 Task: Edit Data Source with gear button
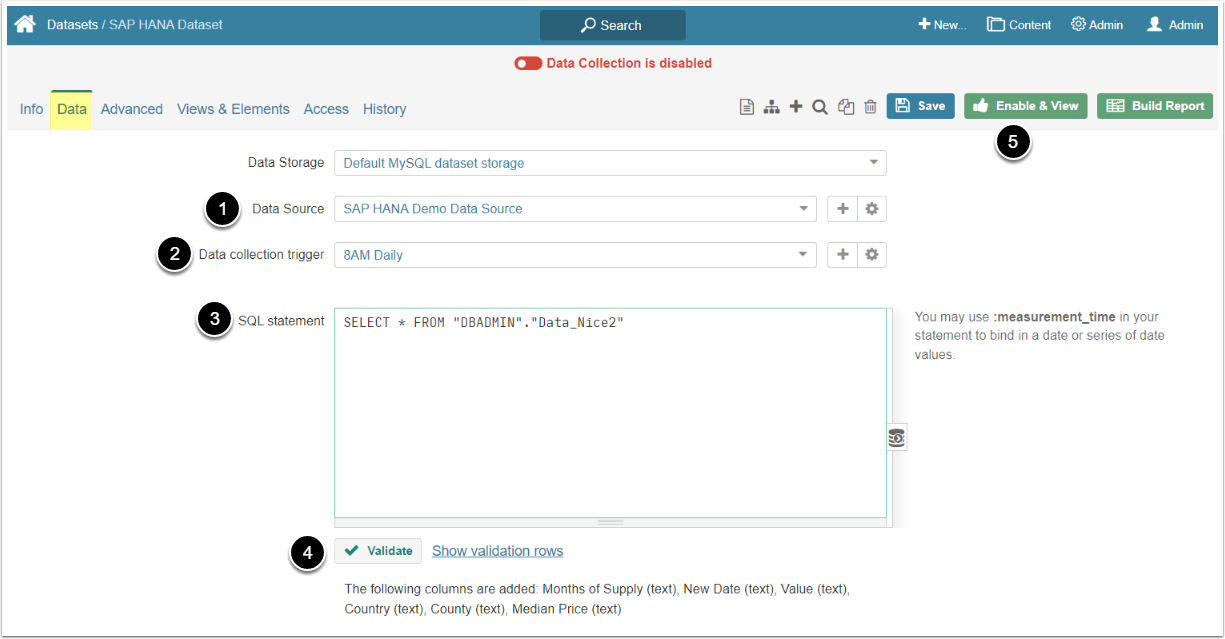coord(872,209)
